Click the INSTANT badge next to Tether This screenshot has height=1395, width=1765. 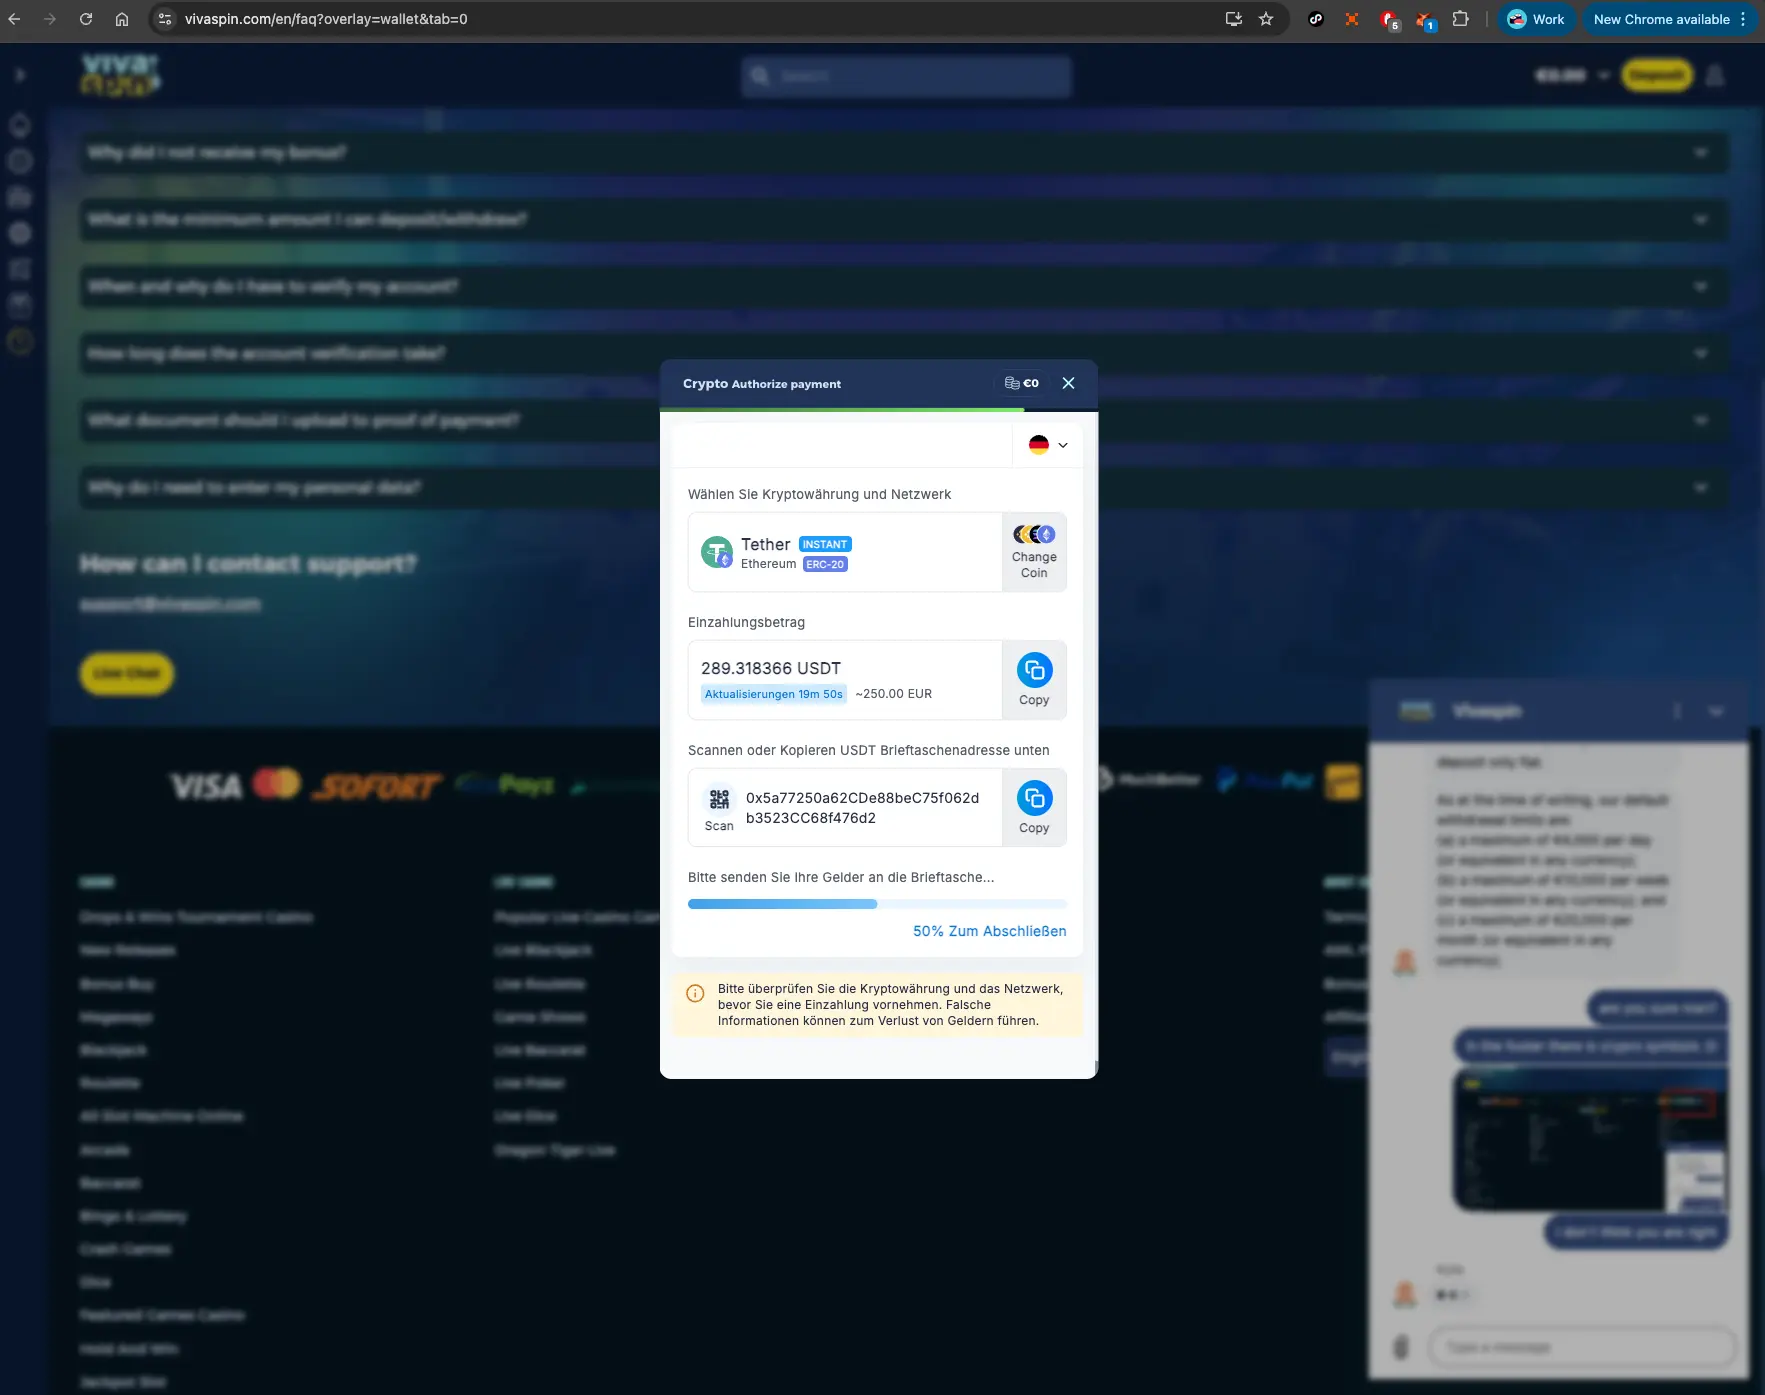tap(825, 544)
